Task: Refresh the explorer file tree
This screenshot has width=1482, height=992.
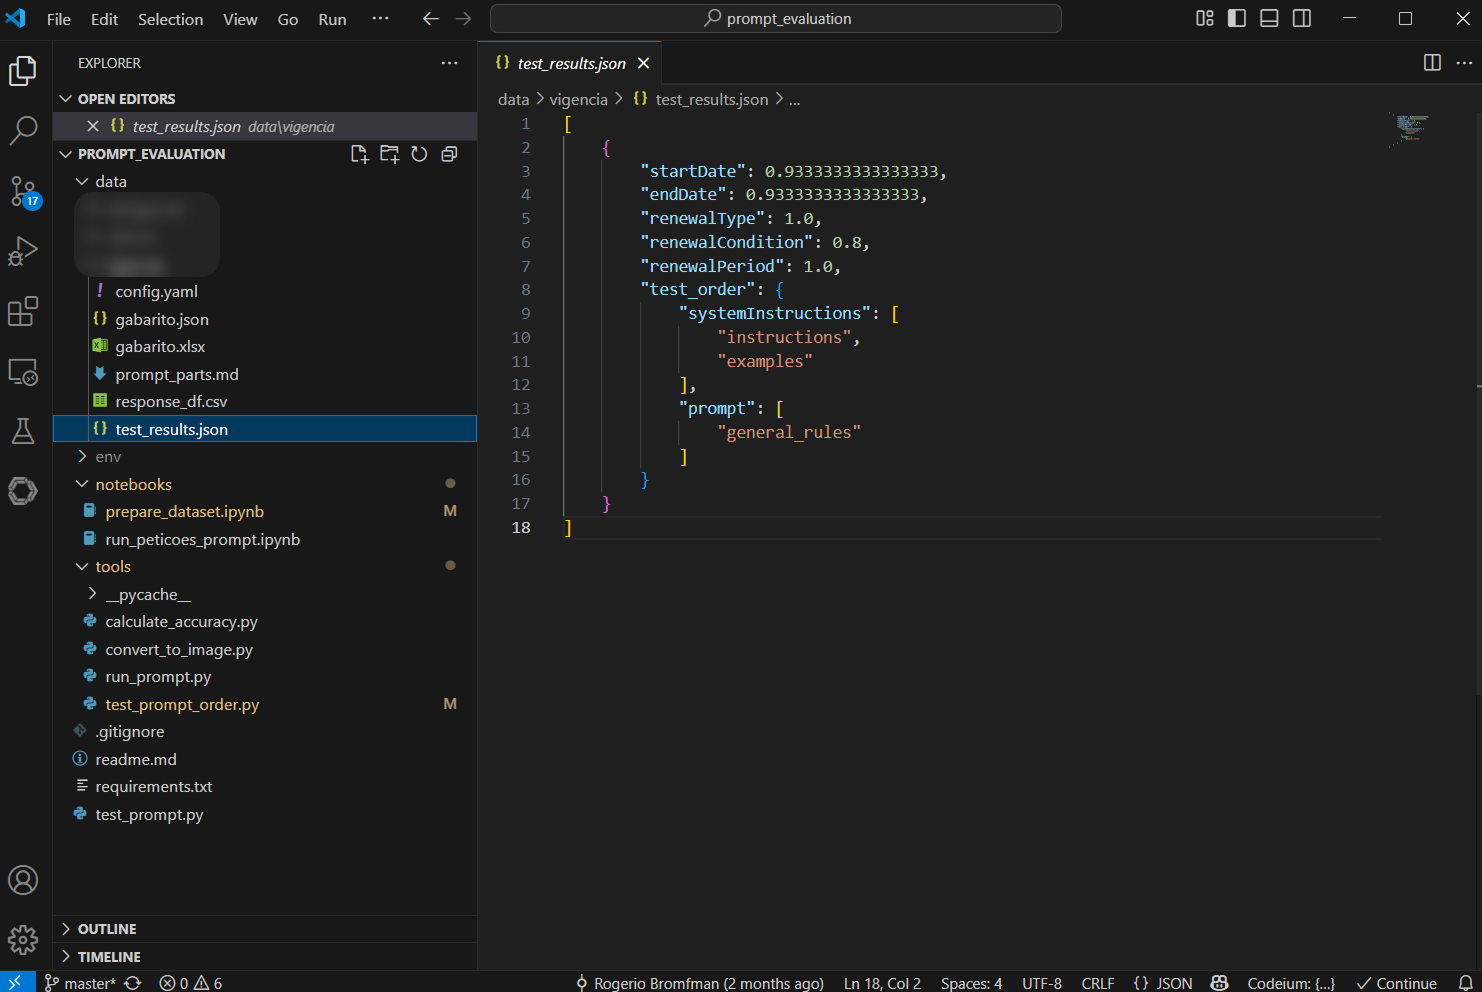Action: coord(419,154)
